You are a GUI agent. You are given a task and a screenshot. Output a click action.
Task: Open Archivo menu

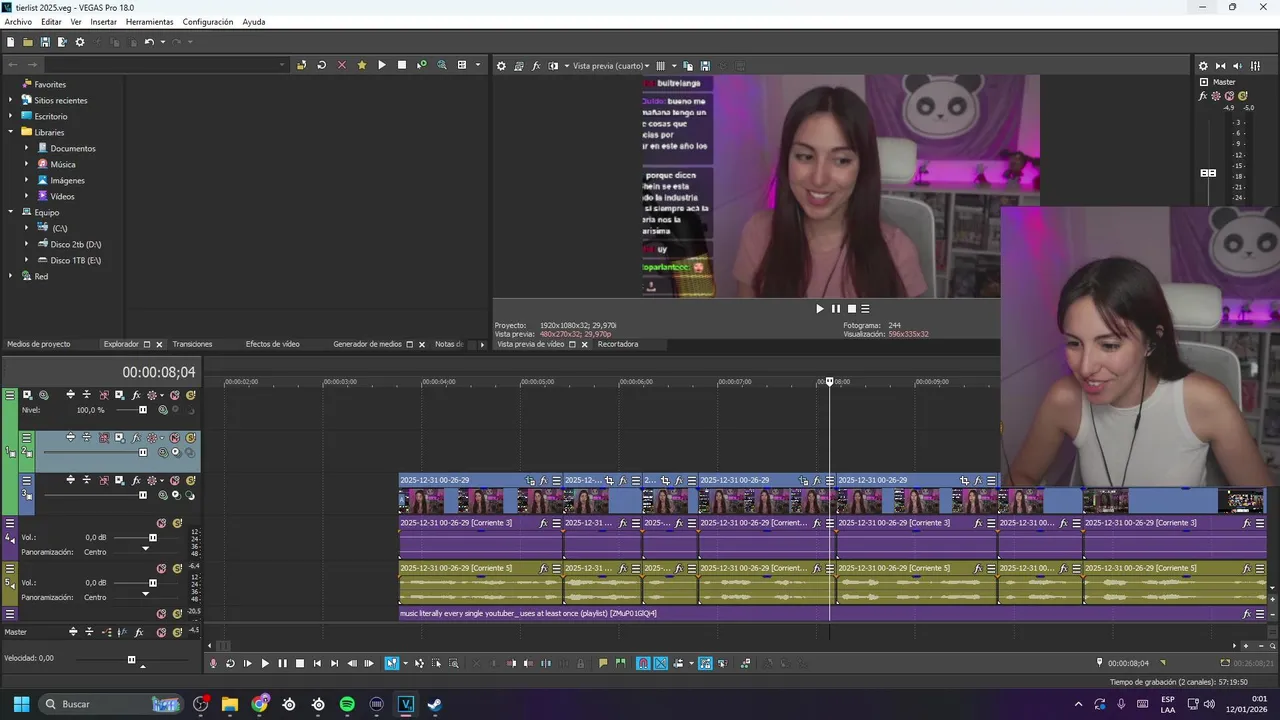18,22
